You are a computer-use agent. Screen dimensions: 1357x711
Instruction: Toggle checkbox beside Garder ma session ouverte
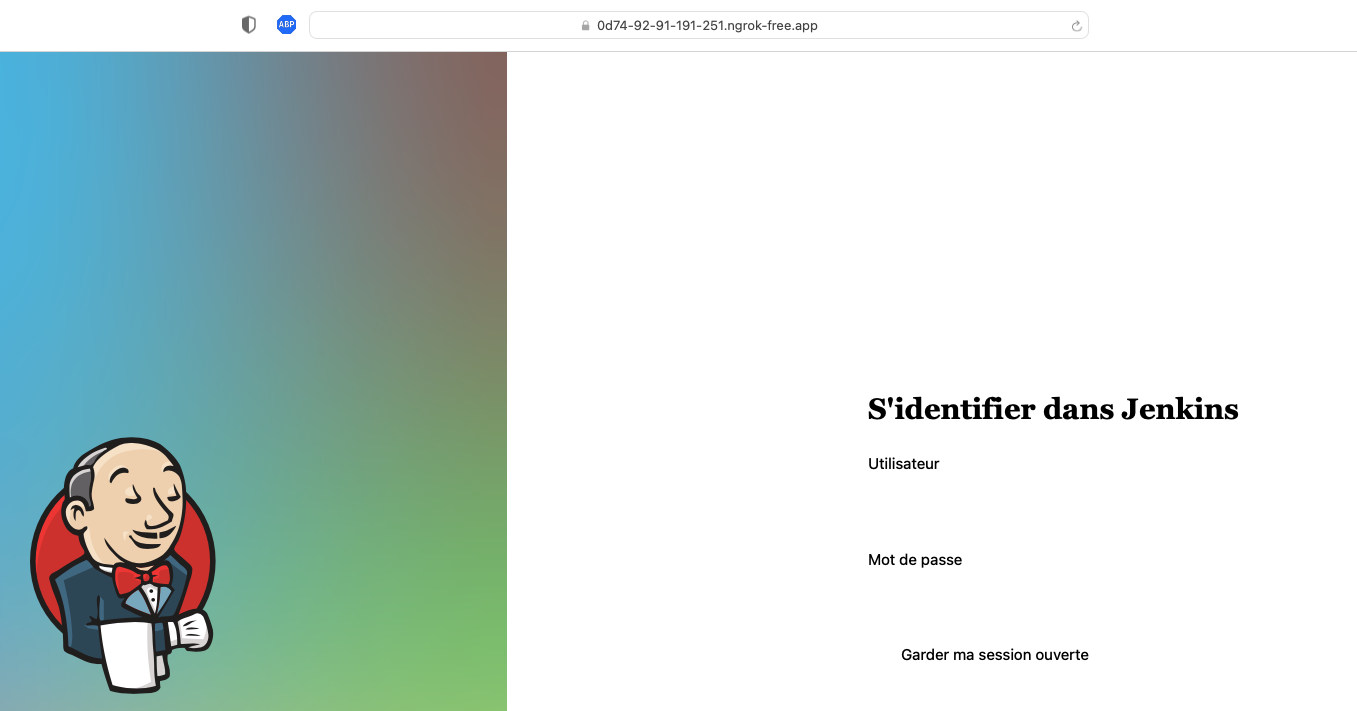[880, 655]
